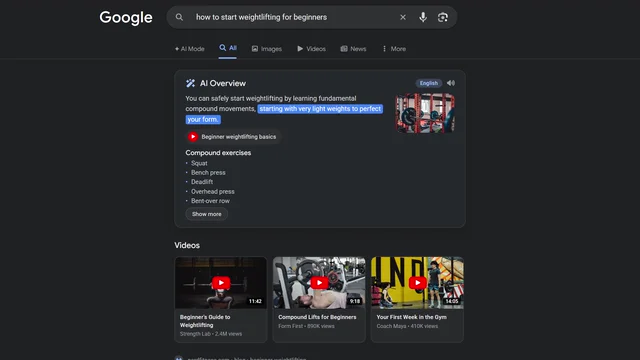Play the Beginner weightlifting basics YouTube icon
This screenshot has height=360, width=640.
(193, 137)
